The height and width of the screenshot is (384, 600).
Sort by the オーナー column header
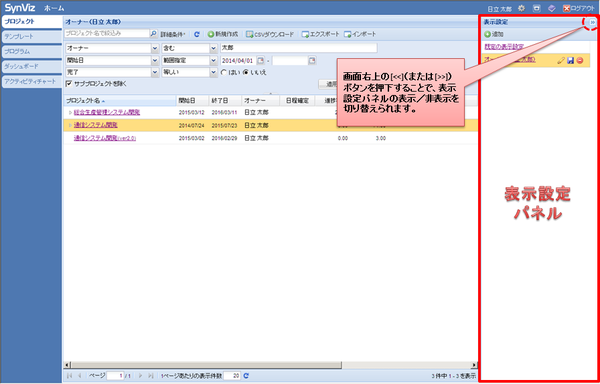[261, 101]
